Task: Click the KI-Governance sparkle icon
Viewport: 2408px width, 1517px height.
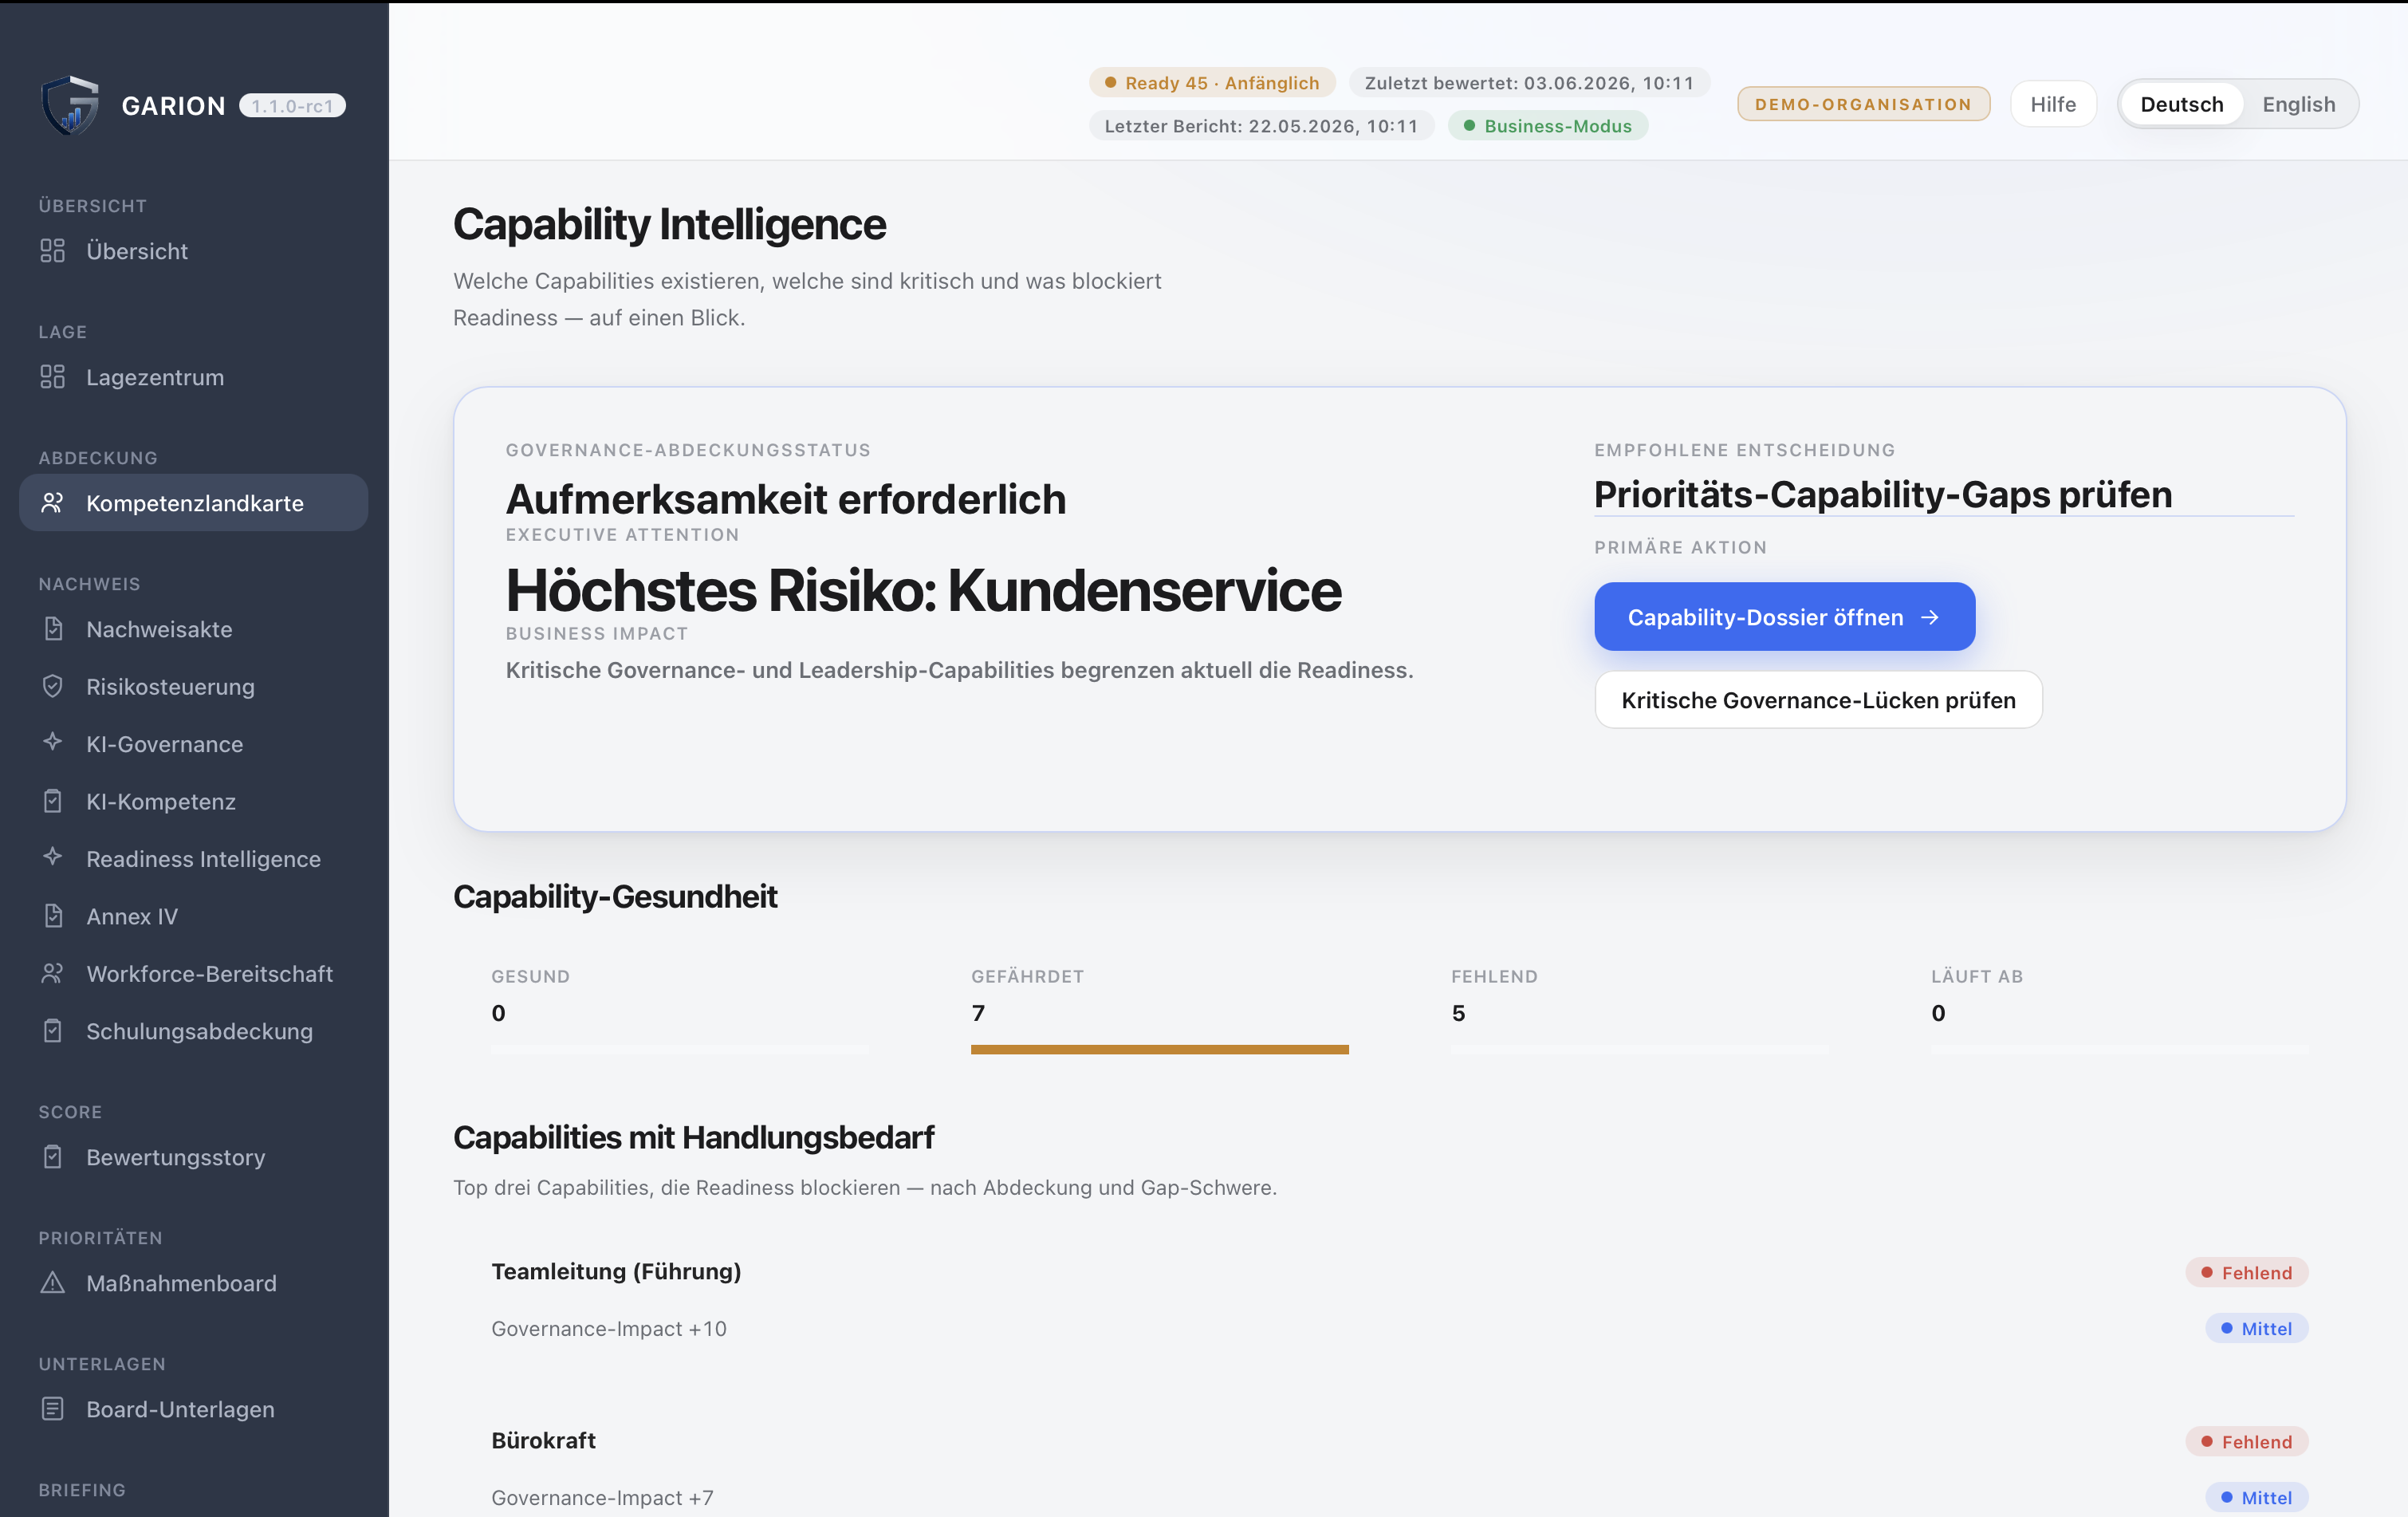Action: [x=53, y=742]
